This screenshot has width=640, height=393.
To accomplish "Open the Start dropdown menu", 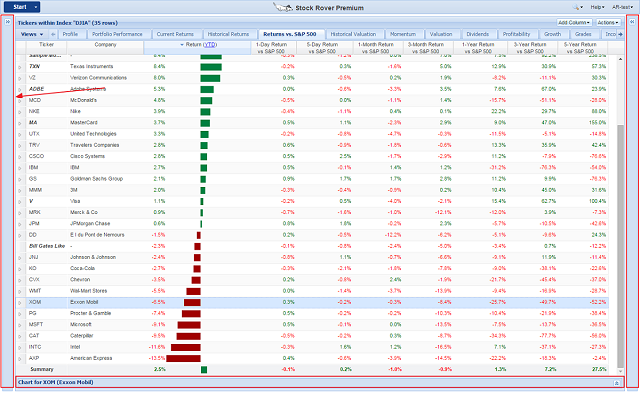I will [x=36, y=7].
